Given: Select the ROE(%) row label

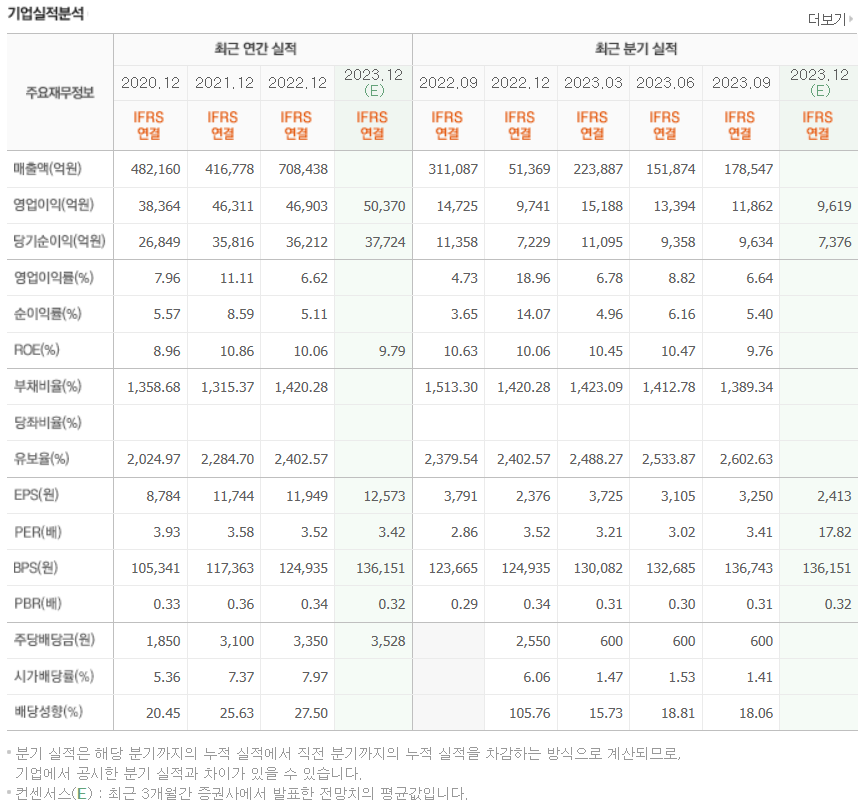Looking at the screenshot, I should coord(36,350).
